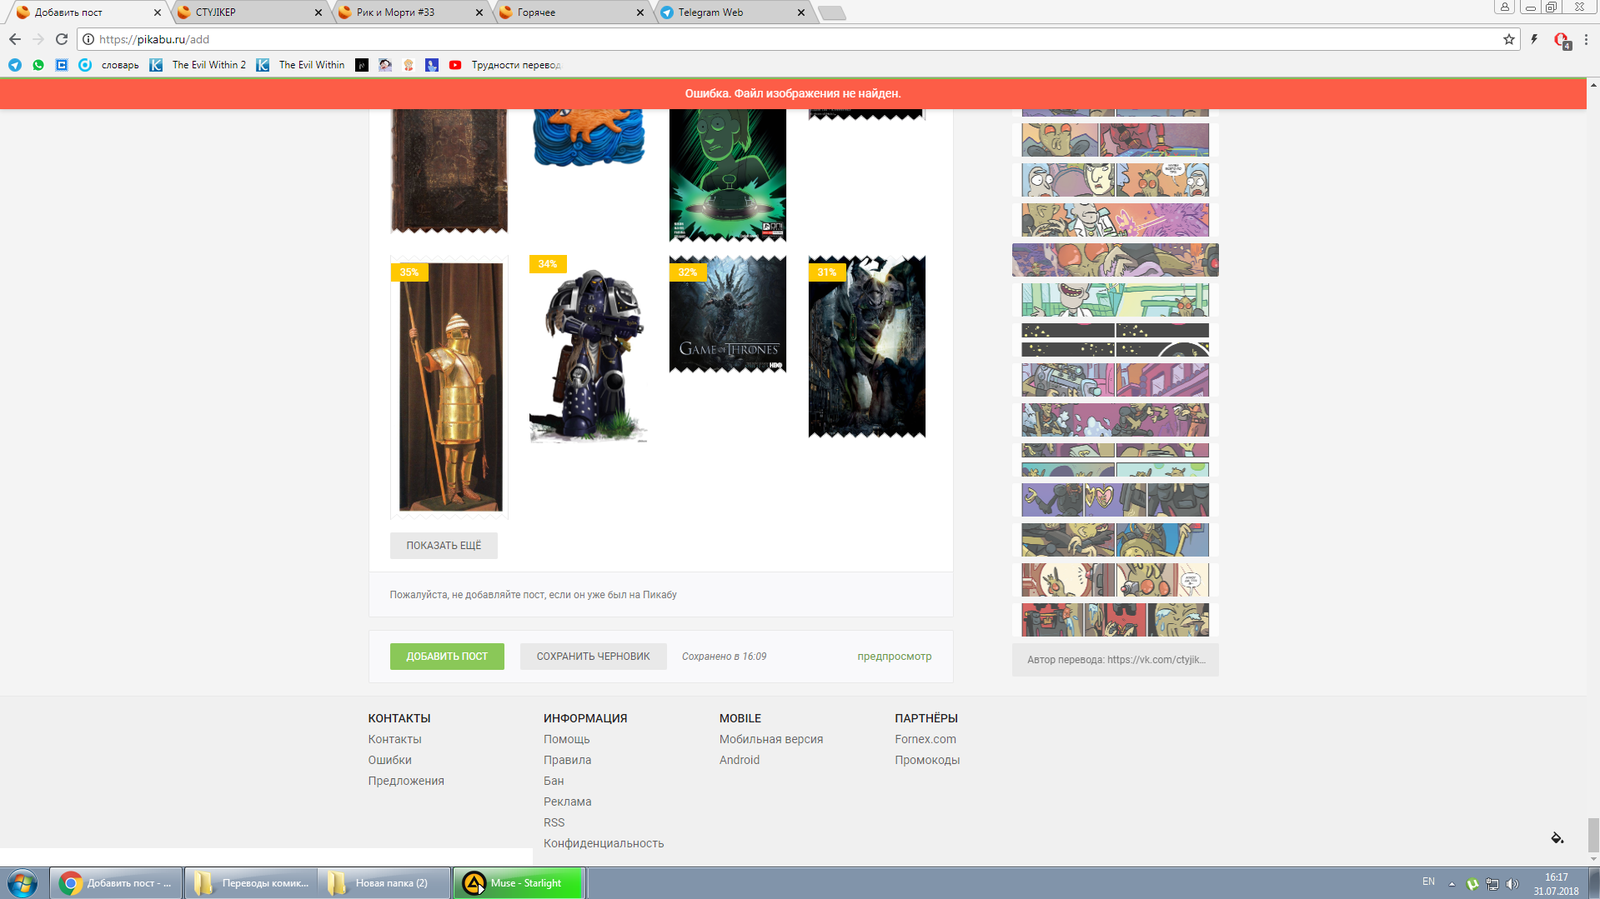Click the lightning bolt extension icon
Viewport: 1600px width, 899px height.
(1534, 39)
